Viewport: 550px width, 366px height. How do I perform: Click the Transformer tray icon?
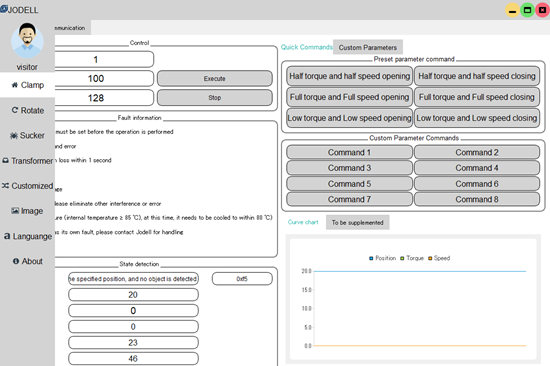click(5, 160)
